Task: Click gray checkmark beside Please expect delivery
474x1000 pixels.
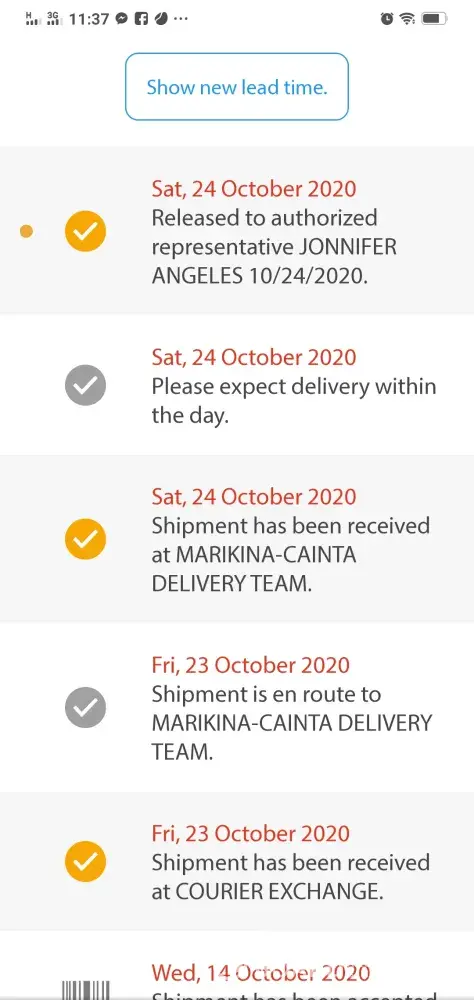Action: click(85, 385)
